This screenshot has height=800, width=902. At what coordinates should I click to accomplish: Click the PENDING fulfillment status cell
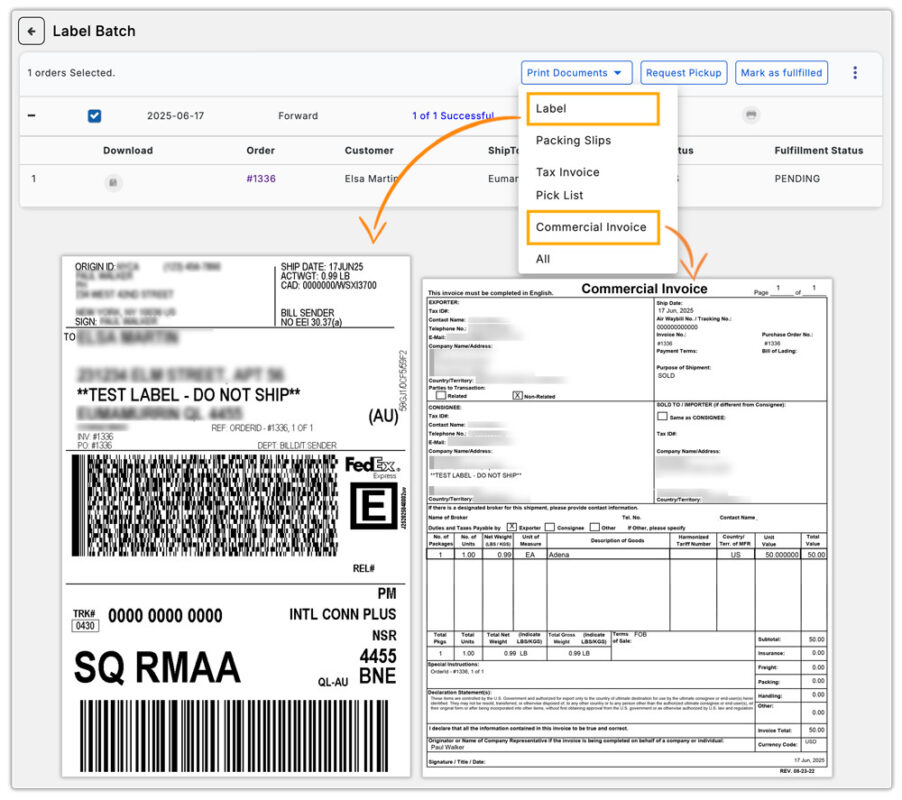[x=797, y=178]
